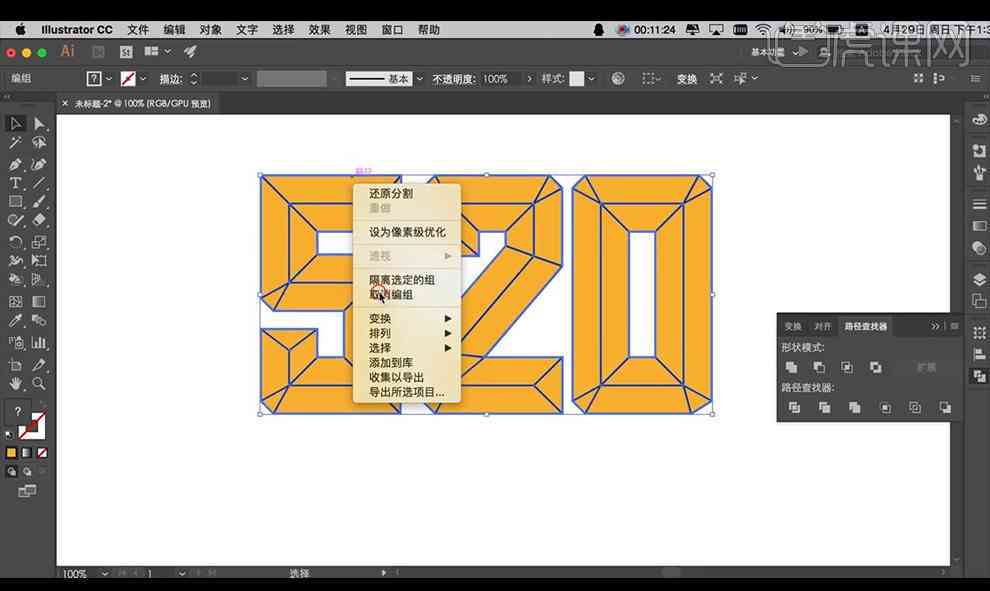Switch to the 变换 panel tab
The width and height of the screenshot is (990, 591).
[x=793, y=326]
